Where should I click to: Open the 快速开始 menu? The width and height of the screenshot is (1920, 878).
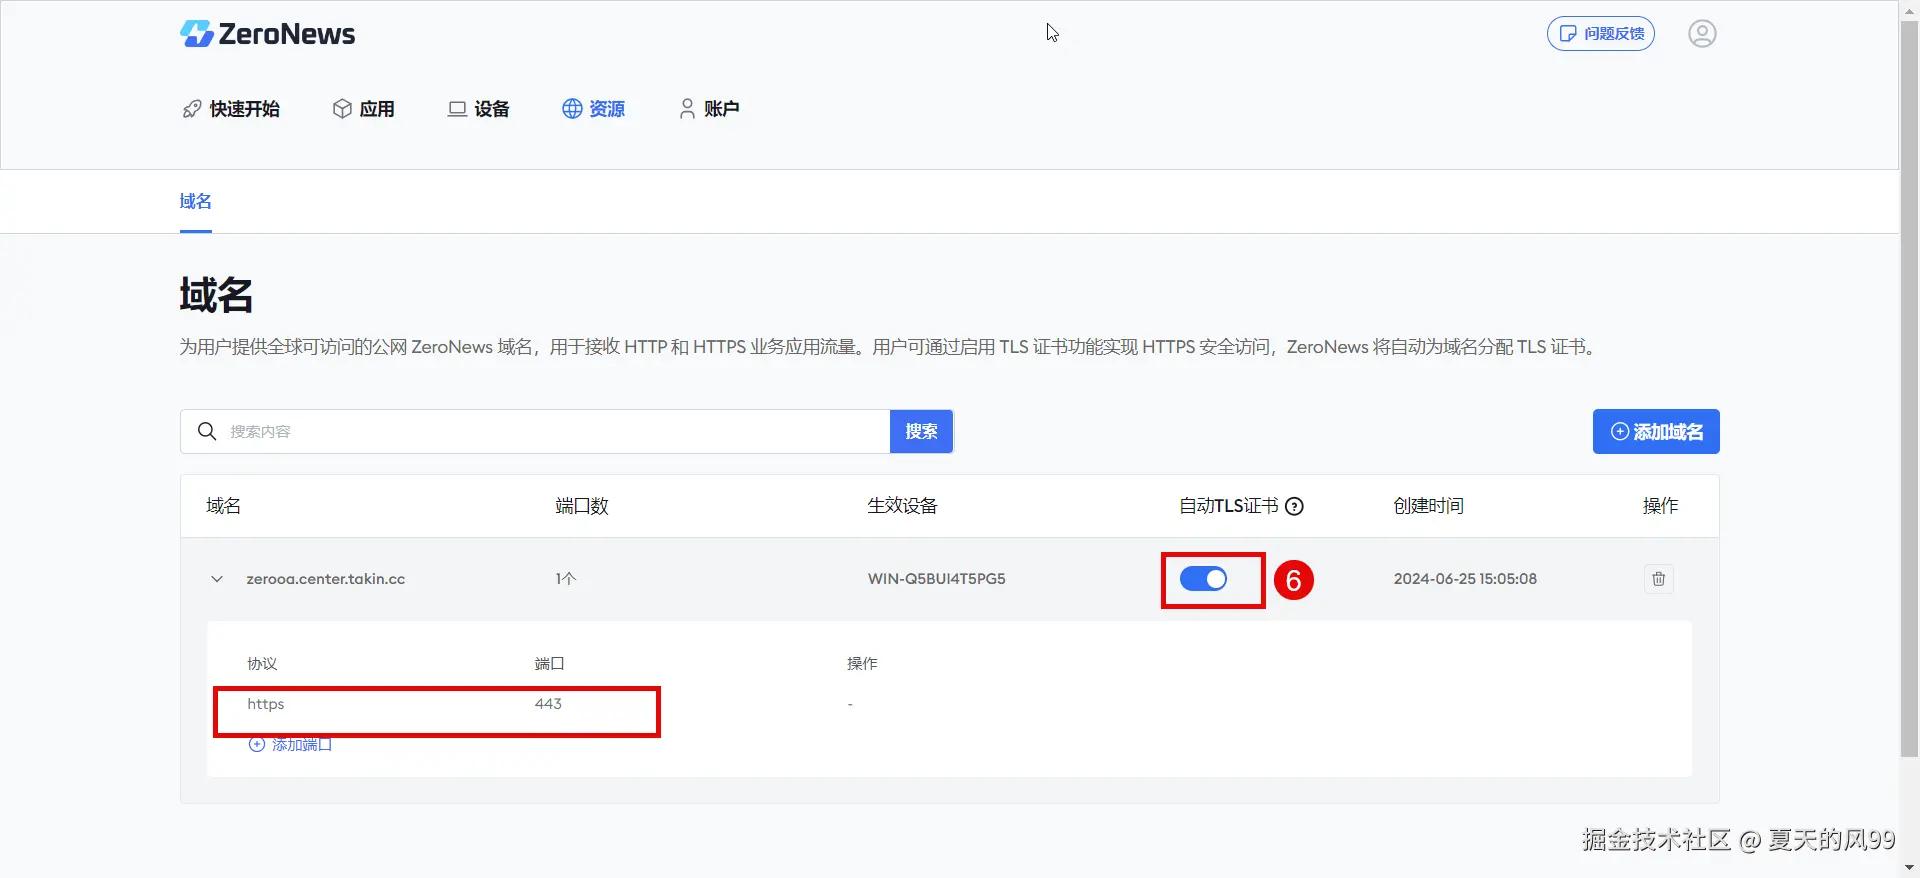(x=231, y=109)
